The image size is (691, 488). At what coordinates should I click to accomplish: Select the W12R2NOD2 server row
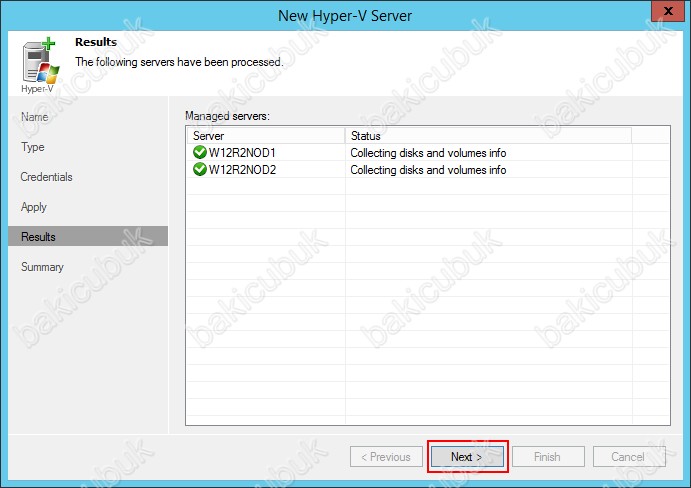coord(428,170)
